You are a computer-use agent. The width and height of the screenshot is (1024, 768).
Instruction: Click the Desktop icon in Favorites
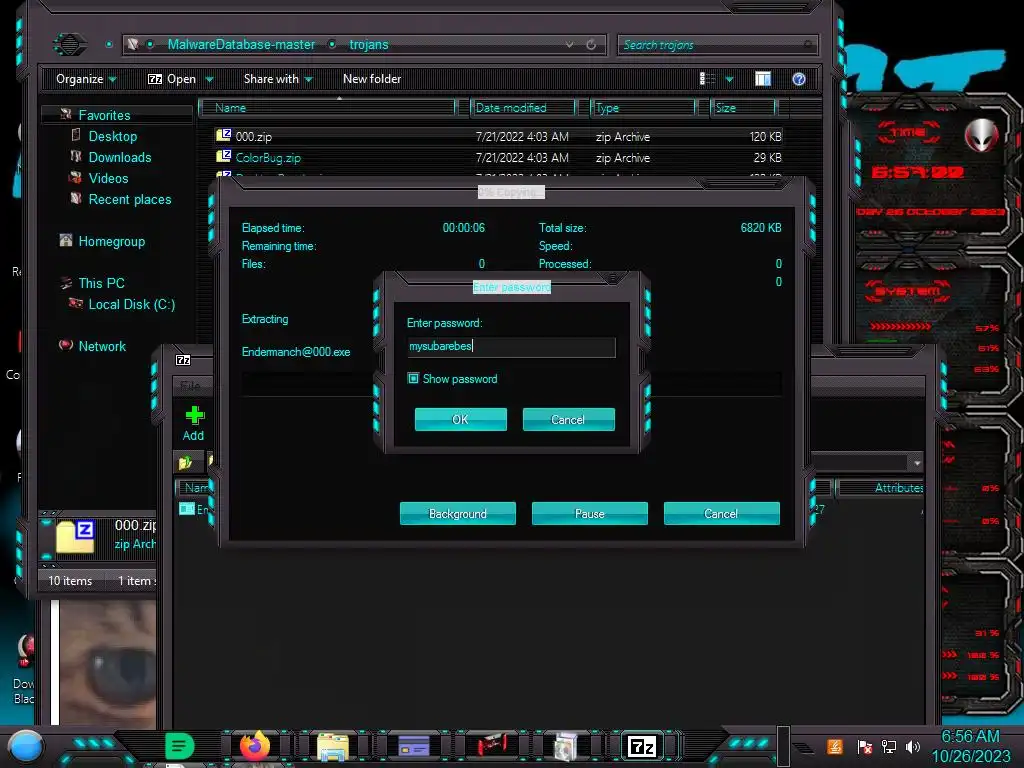pyautogui.click(x=76, y=135)
